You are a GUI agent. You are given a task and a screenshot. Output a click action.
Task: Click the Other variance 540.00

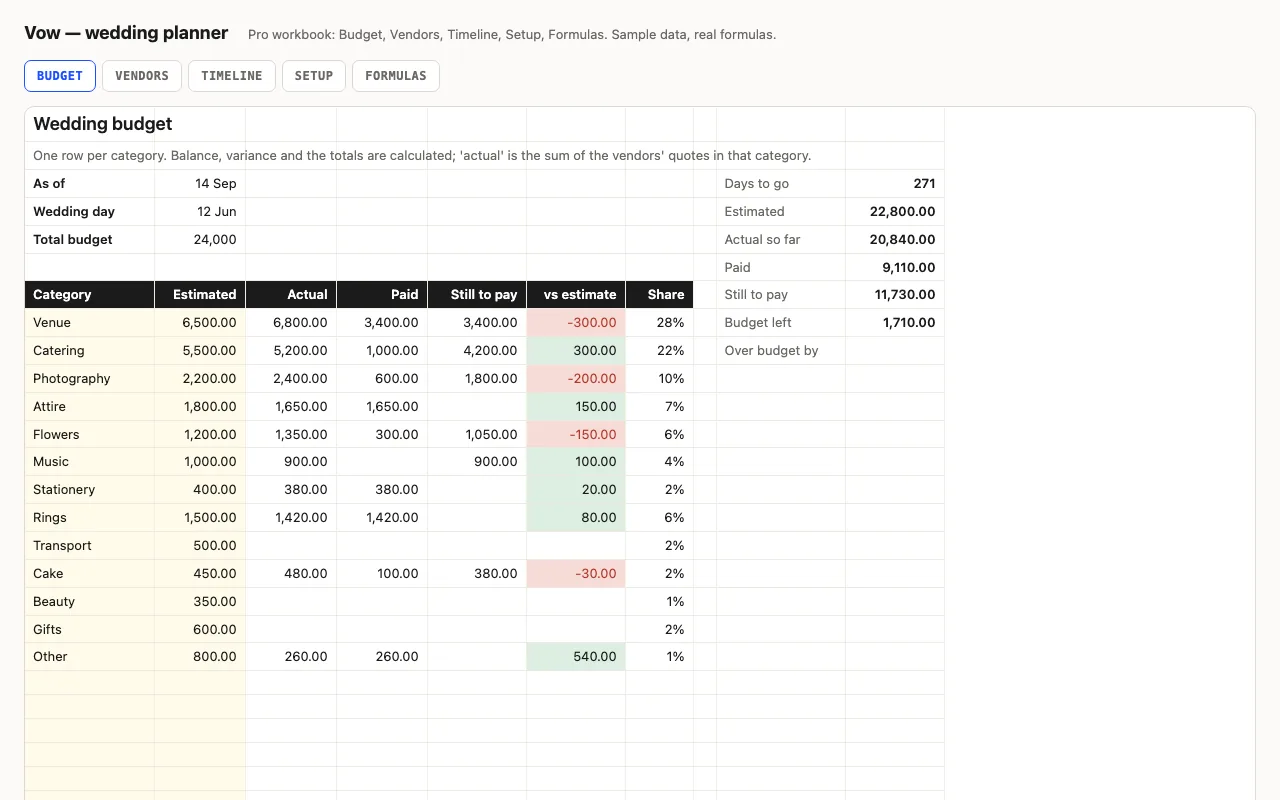(576, 657)
